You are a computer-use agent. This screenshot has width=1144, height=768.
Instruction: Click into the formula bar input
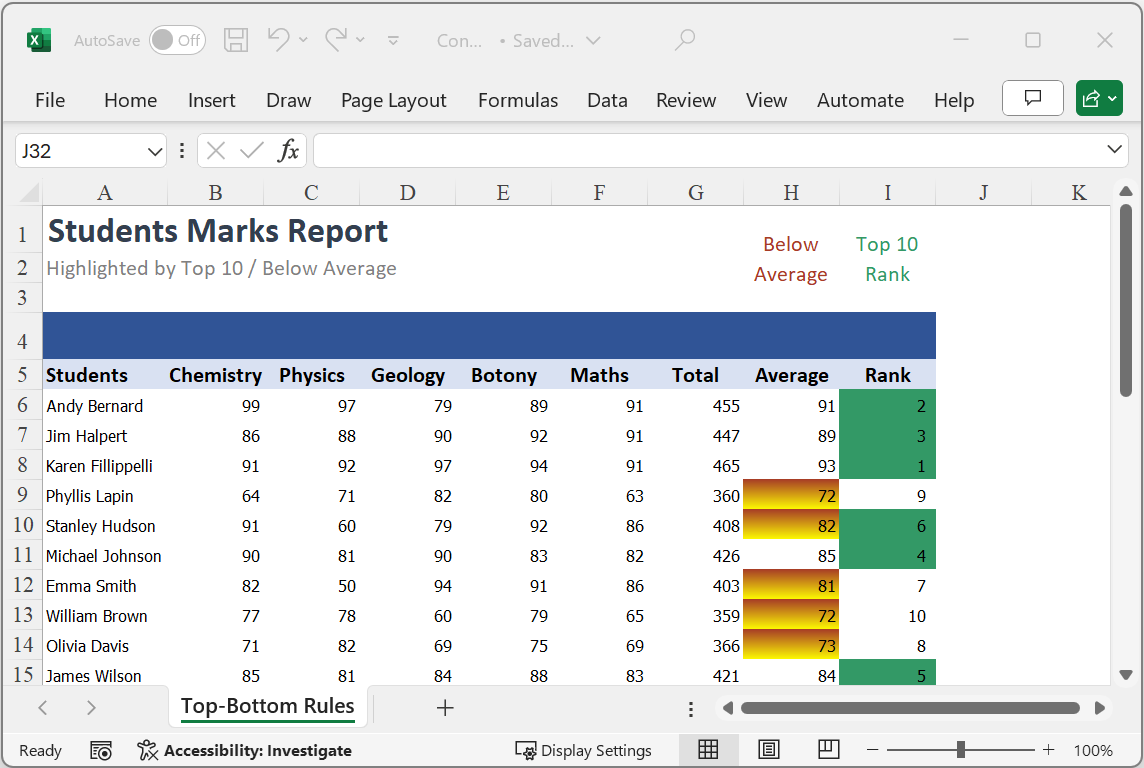coord(708,151)
